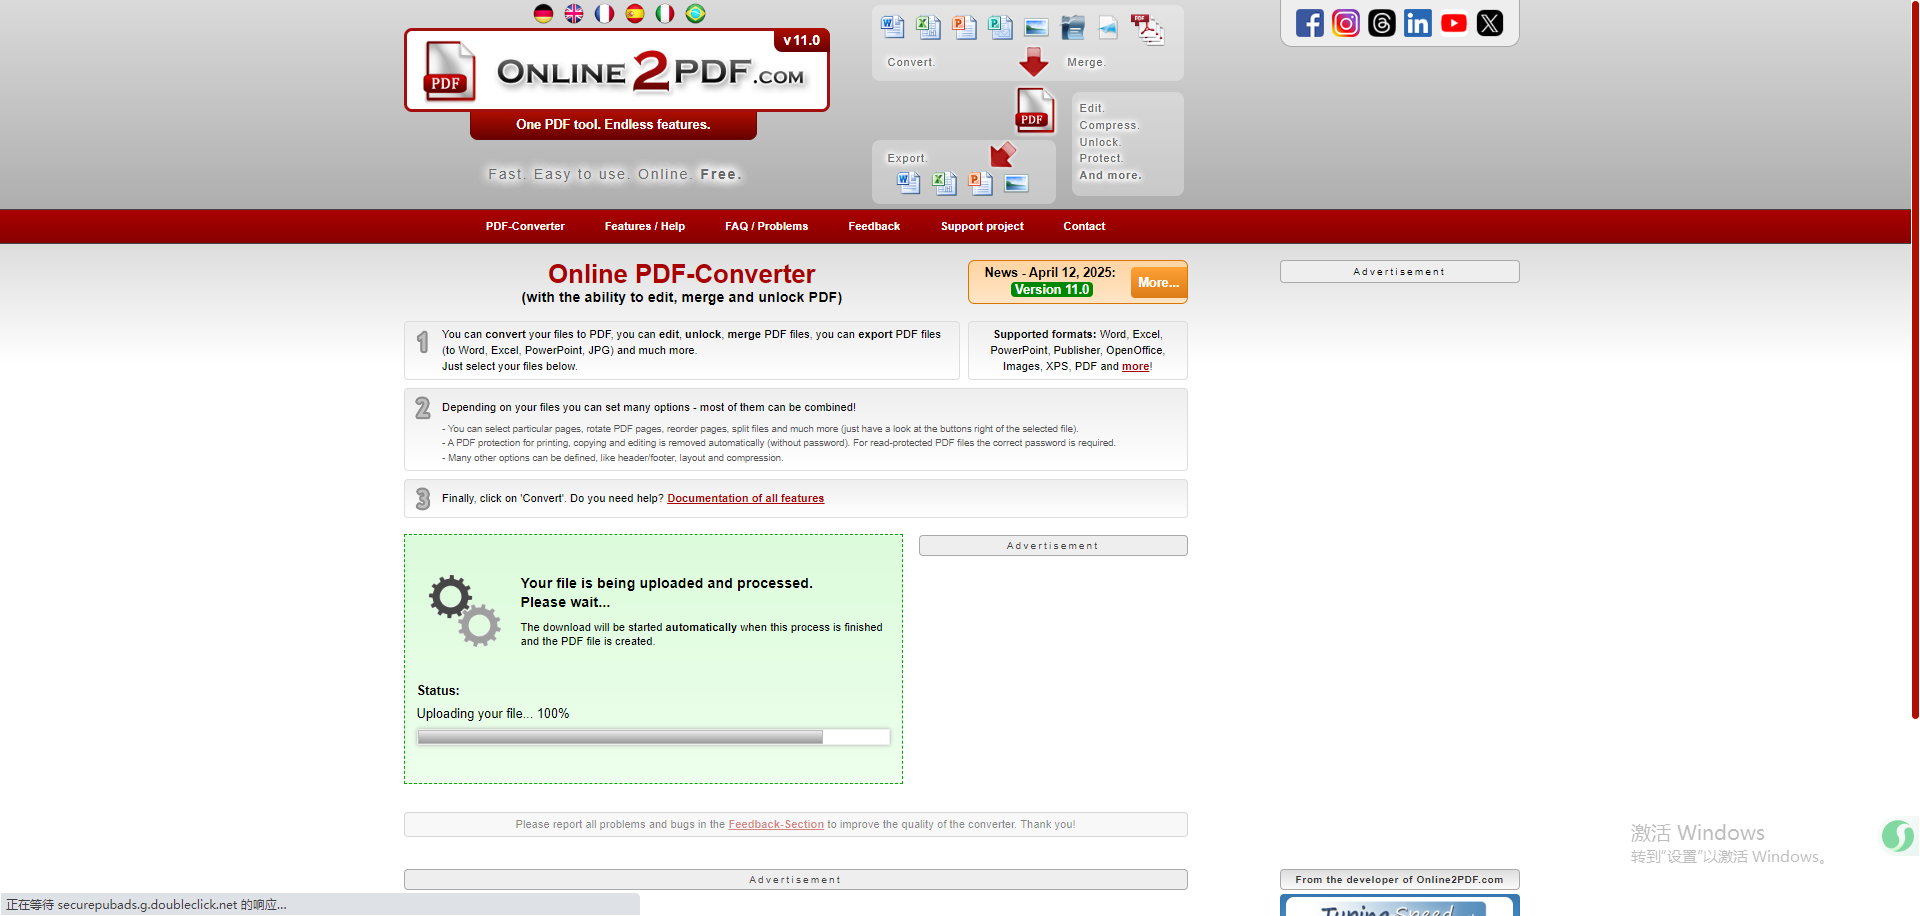Click the red down arrow under Convert icons

[x=1033, y=62]
